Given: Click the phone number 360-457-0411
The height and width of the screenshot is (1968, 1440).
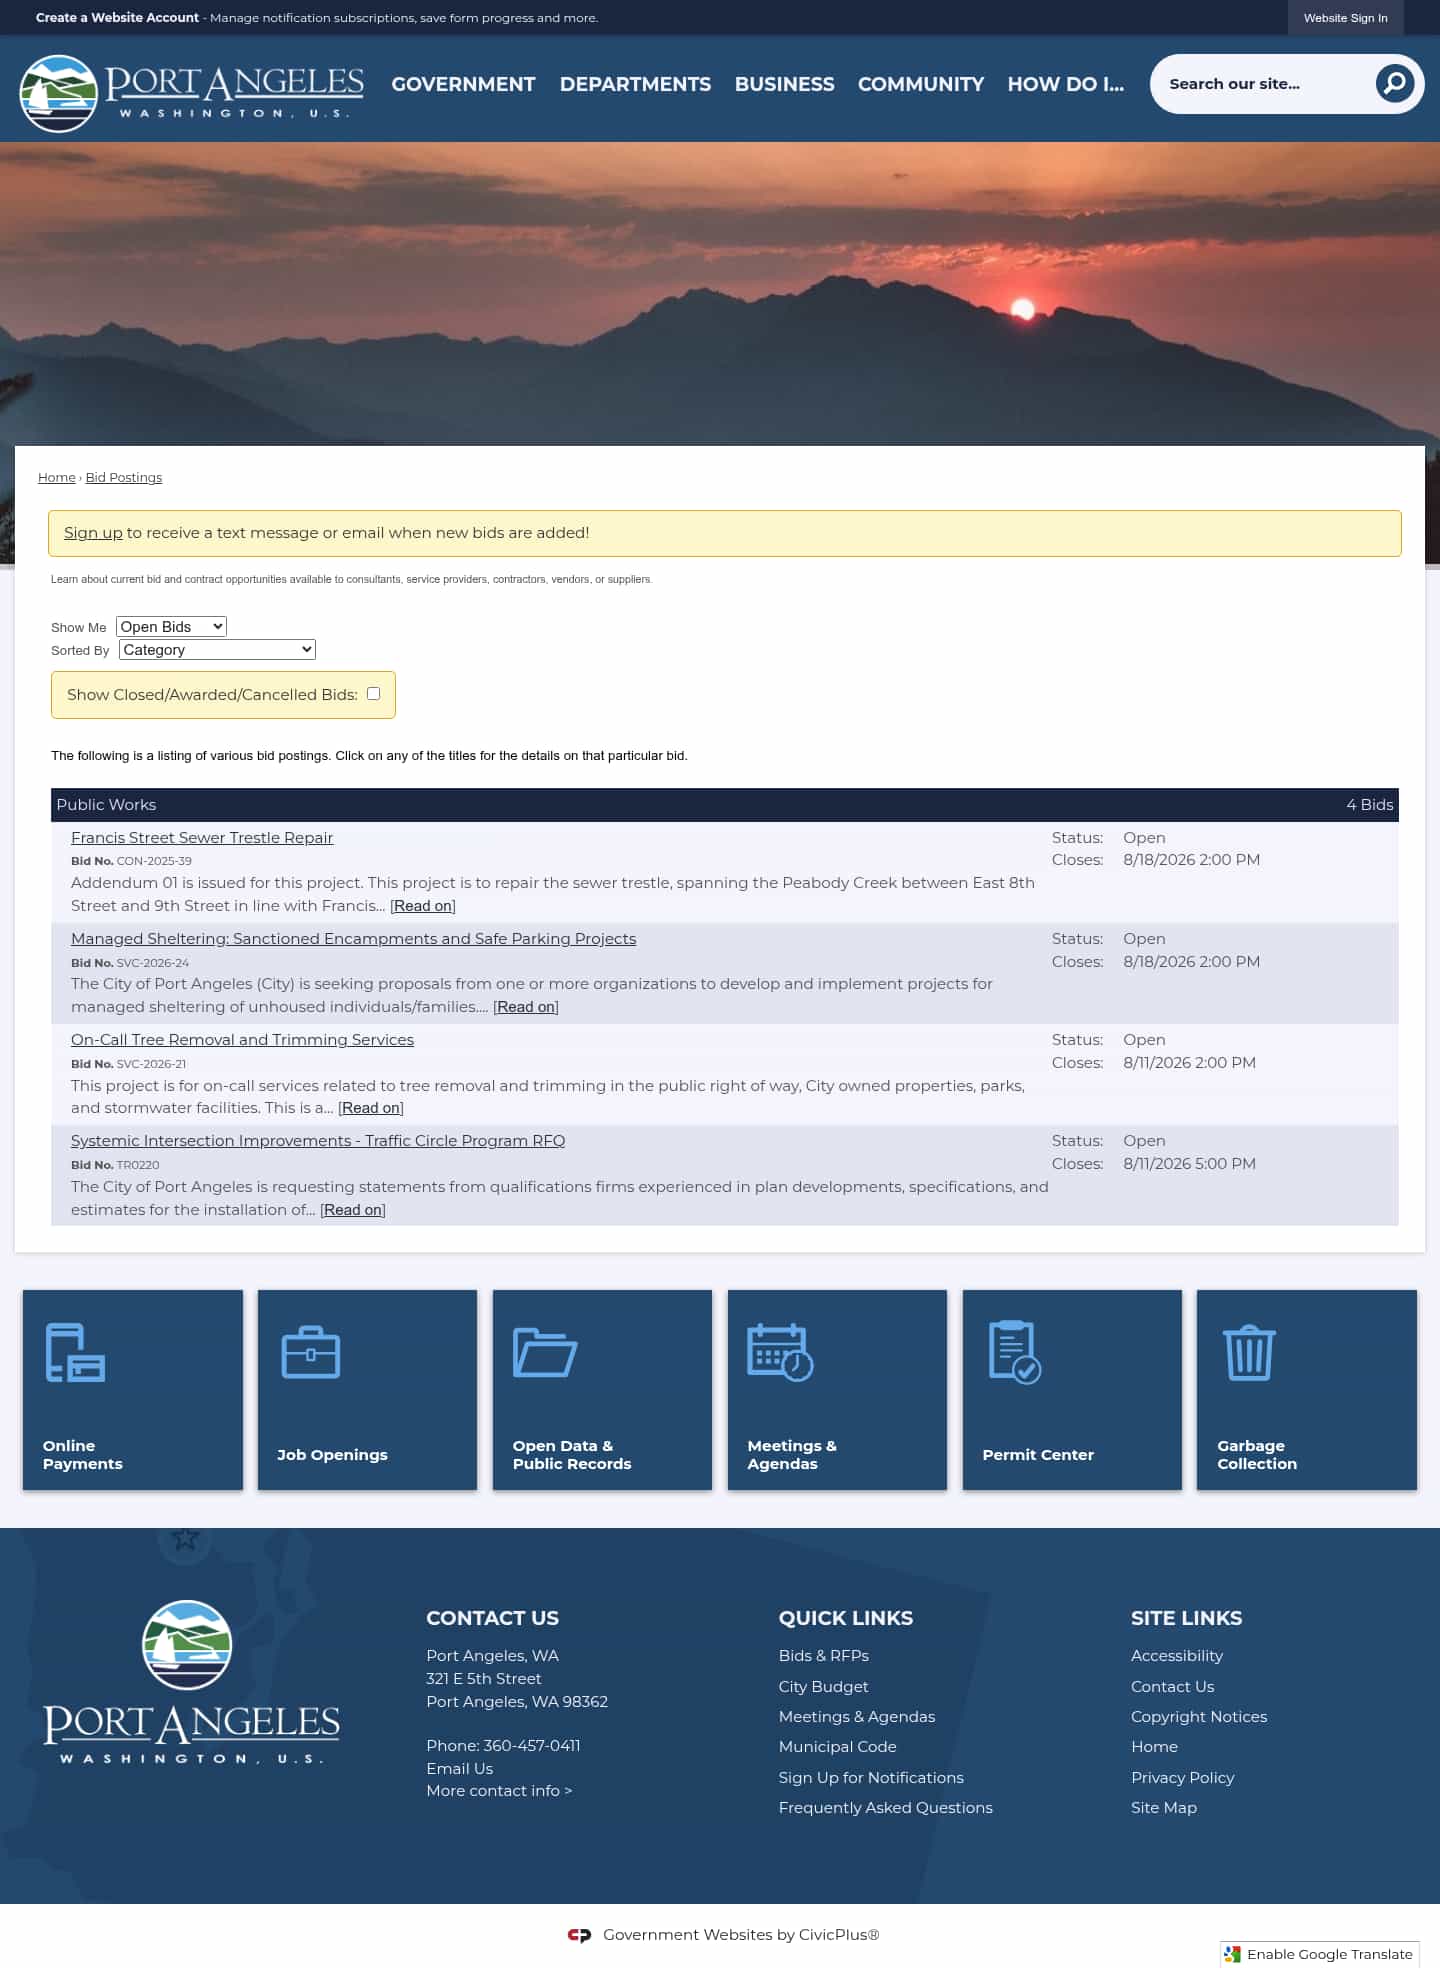Looking at the screenshot, I should 531,1745.
